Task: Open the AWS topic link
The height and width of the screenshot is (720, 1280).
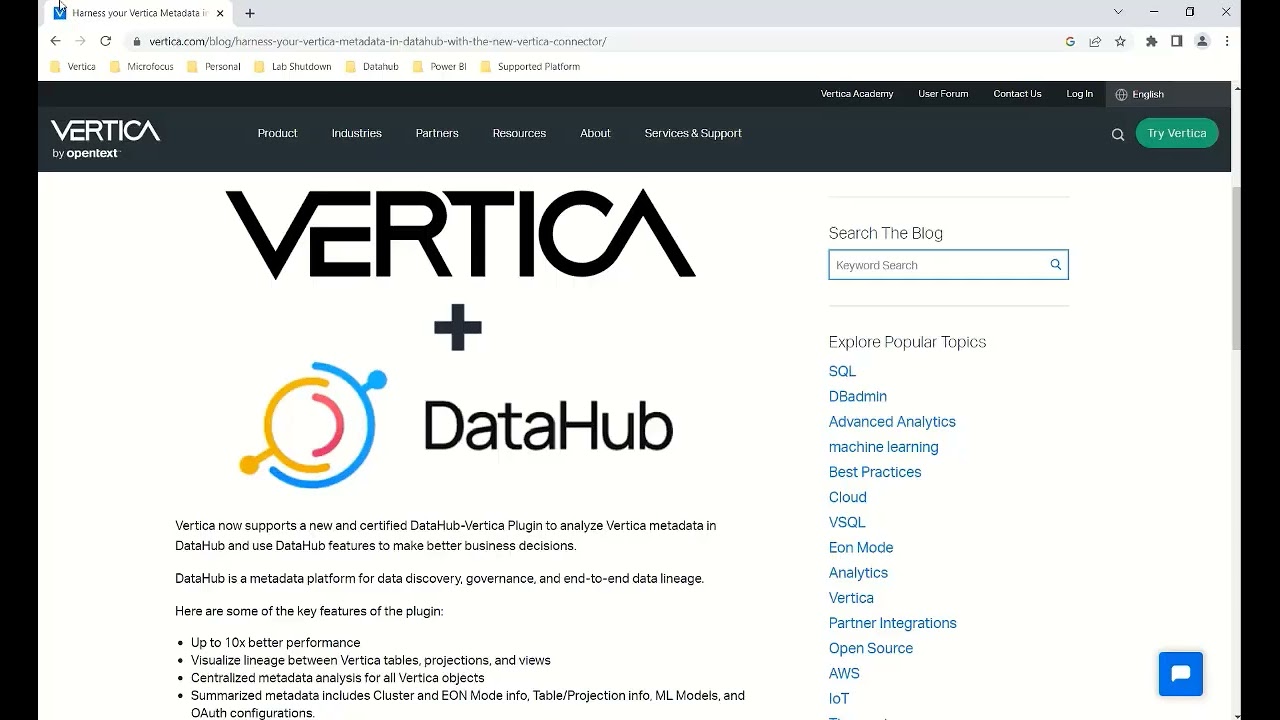Action: click(844, 673)
